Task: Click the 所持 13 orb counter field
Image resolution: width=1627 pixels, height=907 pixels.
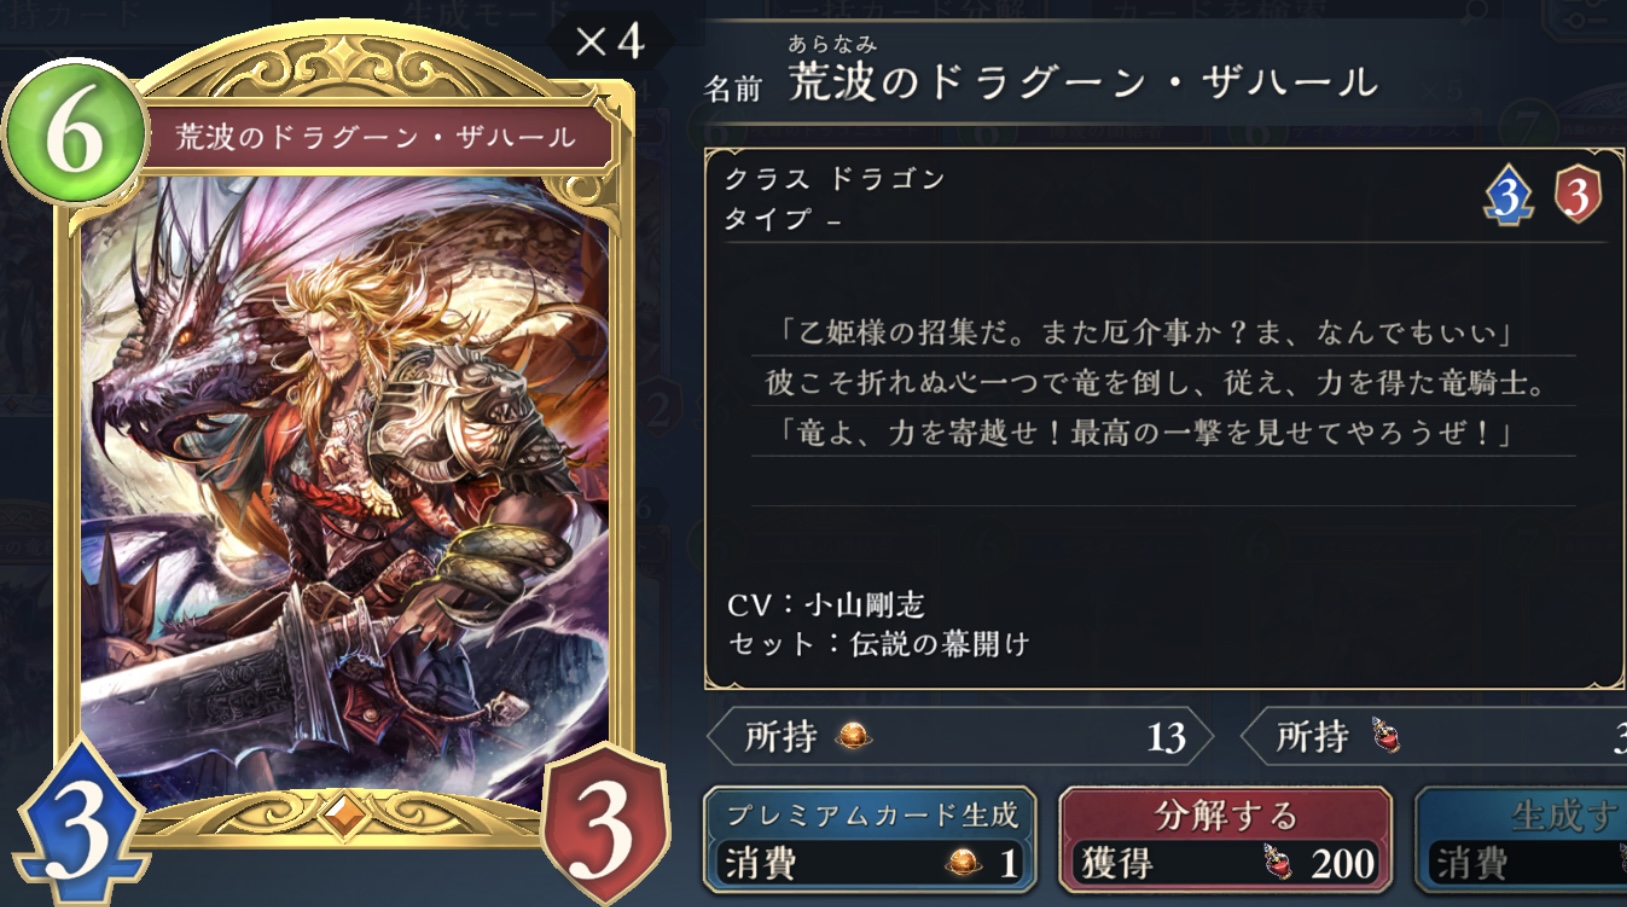Action: [960, 737]
